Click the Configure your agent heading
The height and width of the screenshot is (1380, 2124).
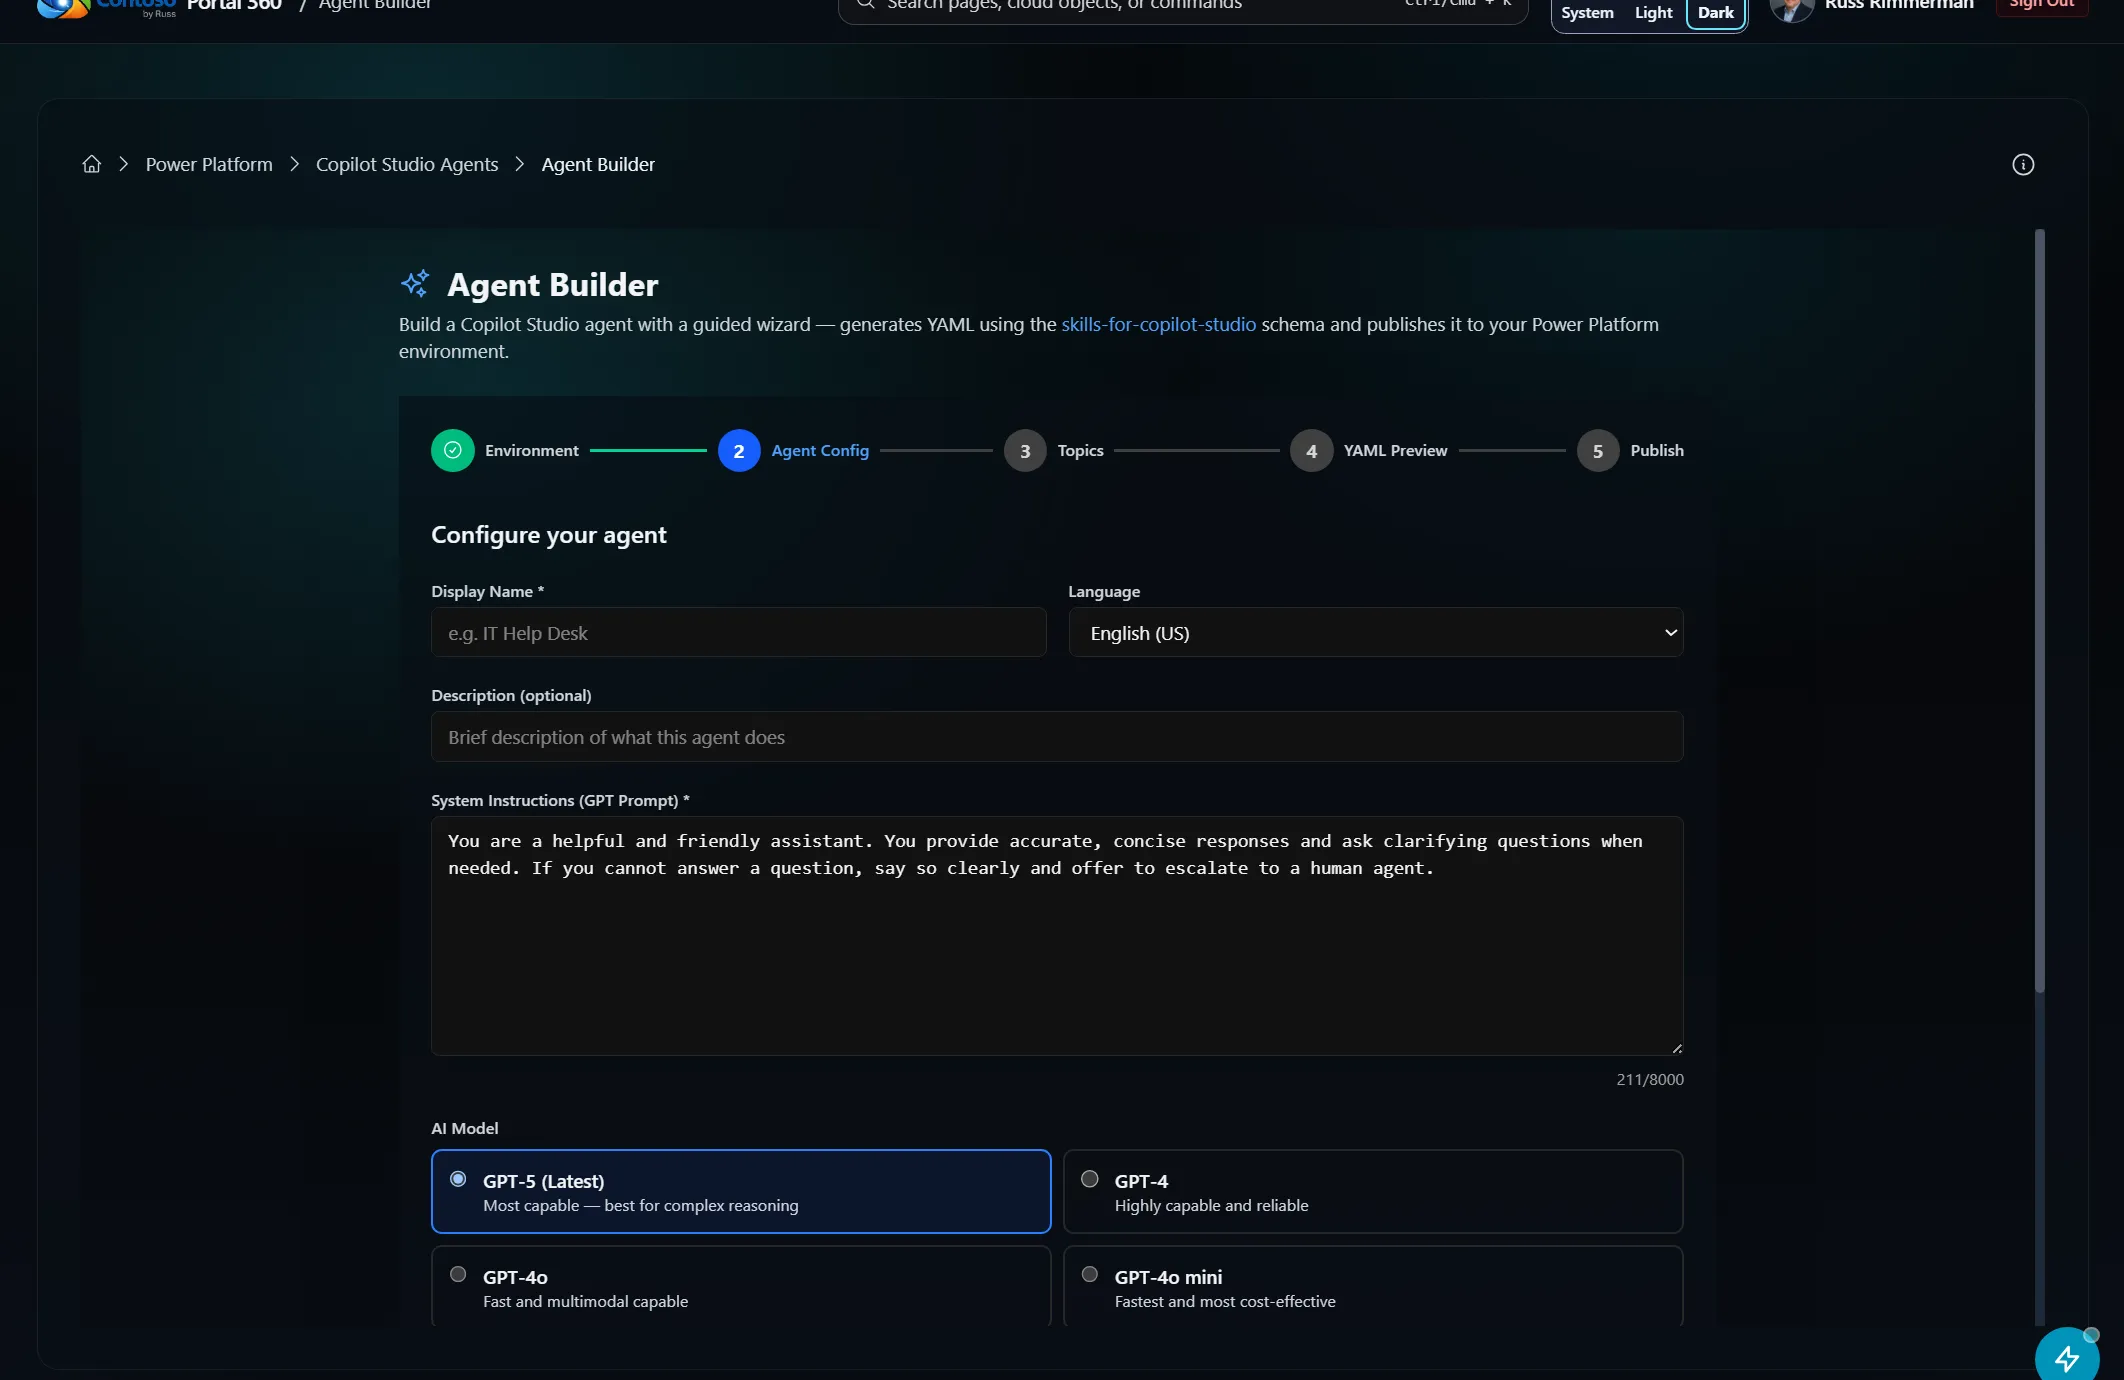(548, 534)
